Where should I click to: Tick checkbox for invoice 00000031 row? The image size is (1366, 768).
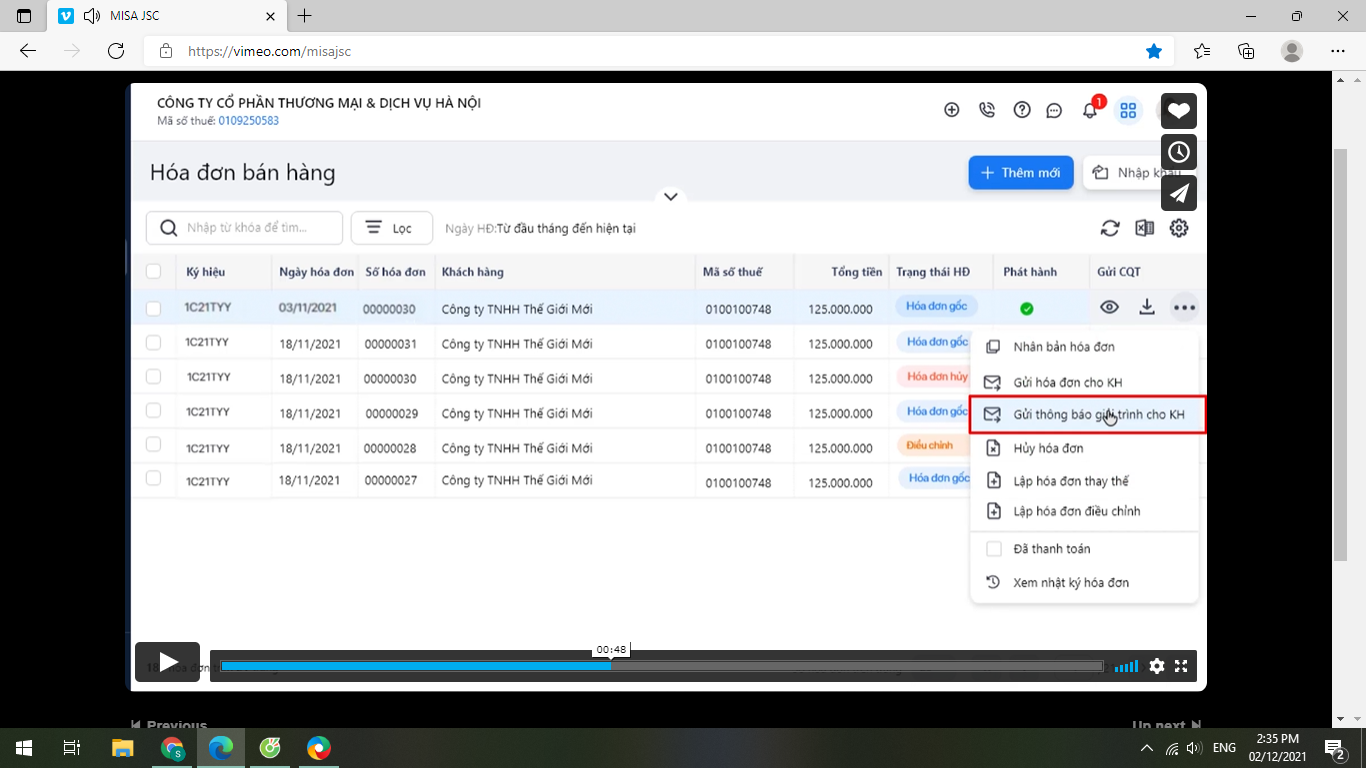tap(153, 343)
